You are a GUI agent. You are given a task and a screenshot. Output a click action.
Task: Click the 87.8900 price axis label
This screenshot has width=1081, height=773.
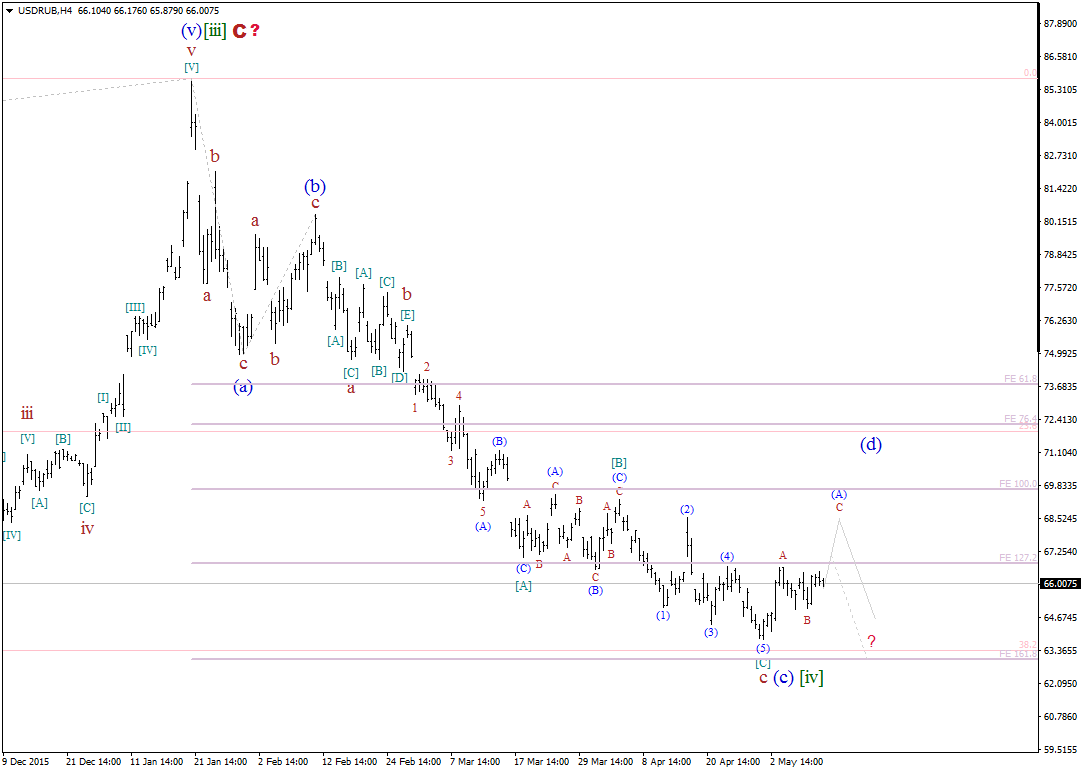click(1060, 23)
